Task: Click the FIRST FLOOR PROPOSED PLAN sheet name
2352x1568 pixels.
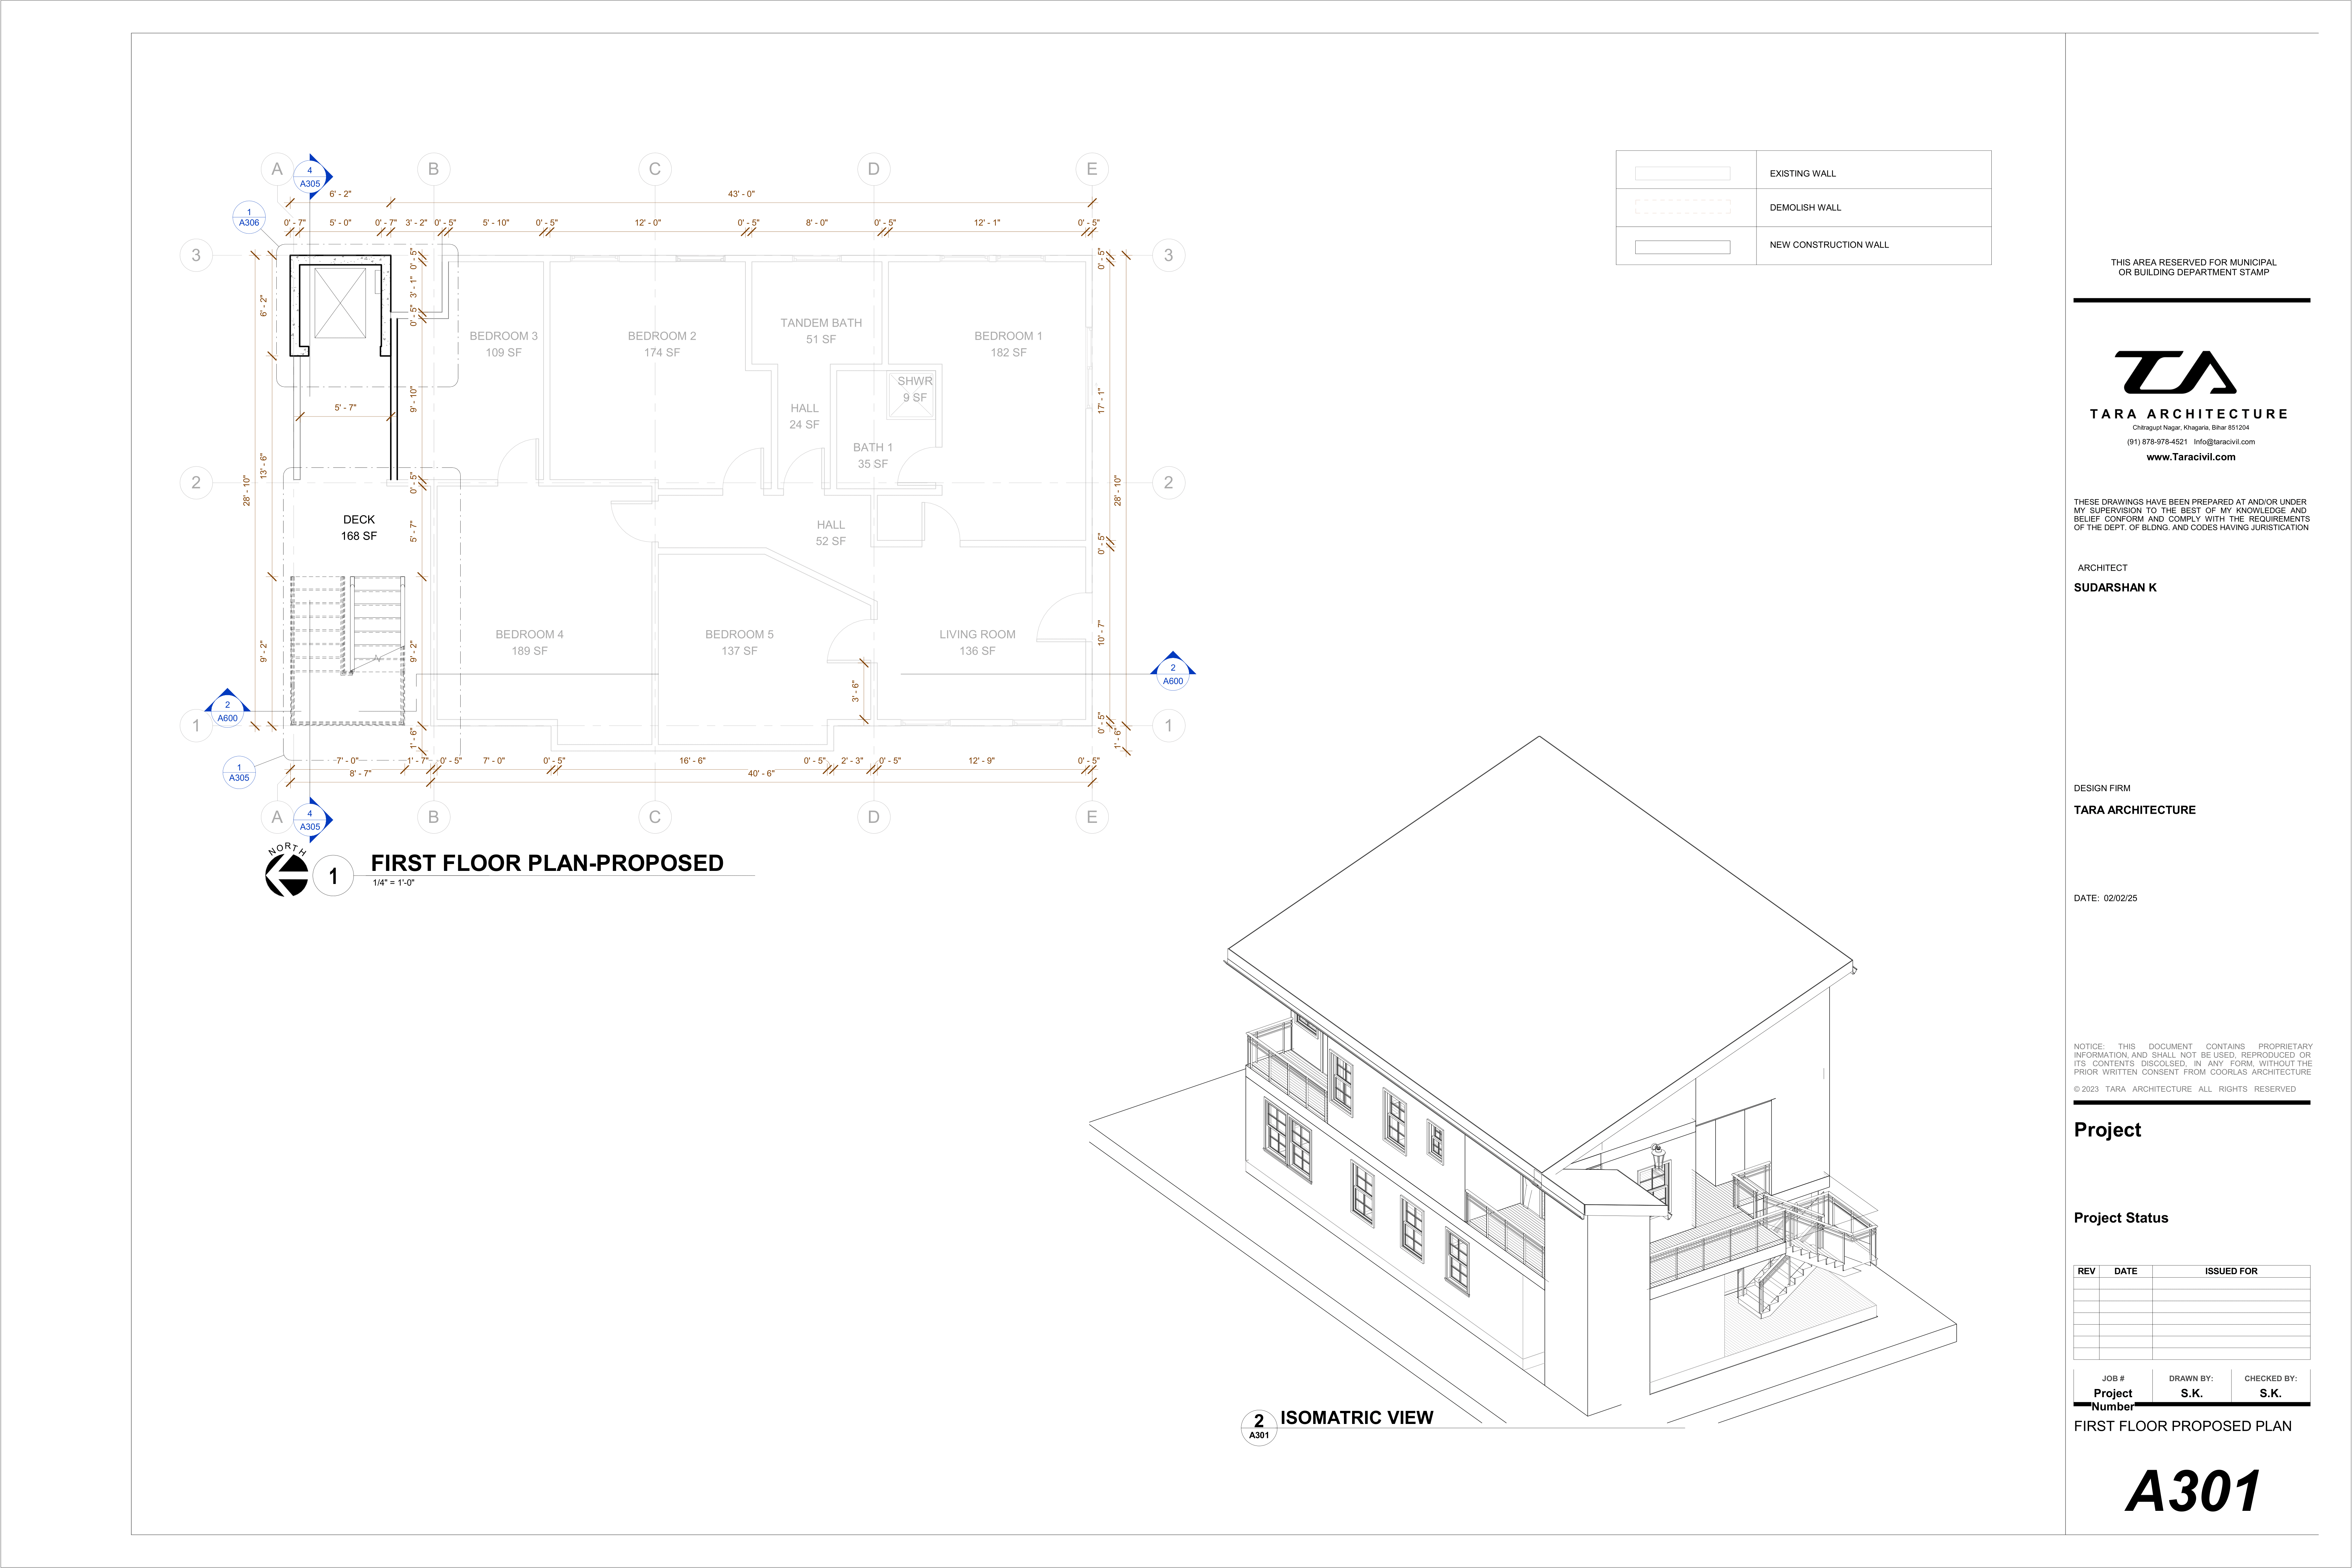Action: tap(2182, 1426)
